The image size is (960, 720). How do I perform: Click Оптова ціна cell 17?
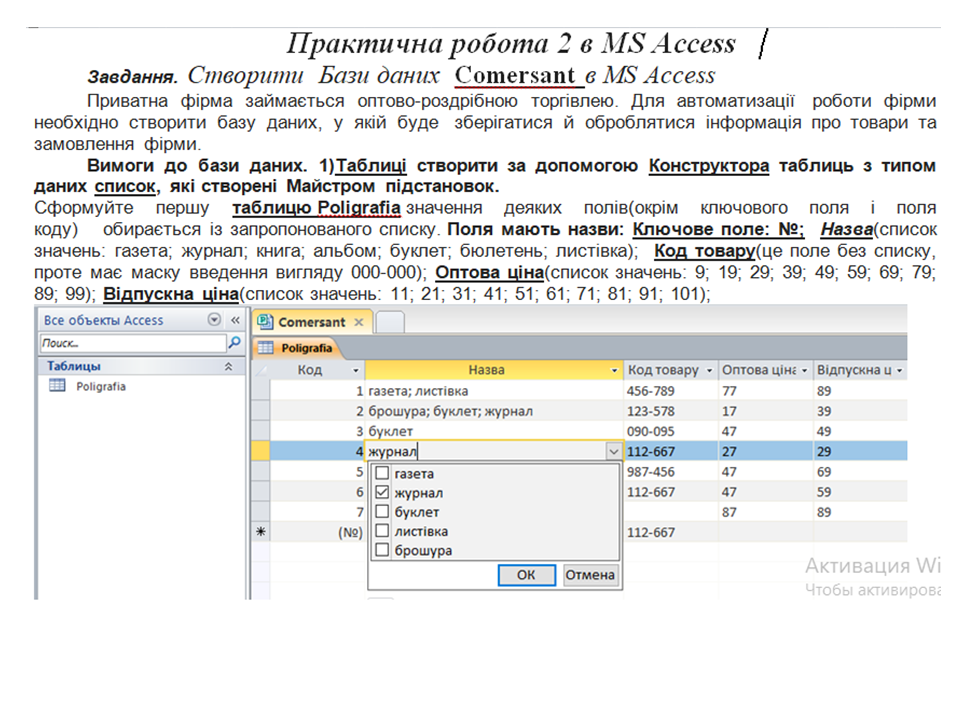(x=766, y=411)
